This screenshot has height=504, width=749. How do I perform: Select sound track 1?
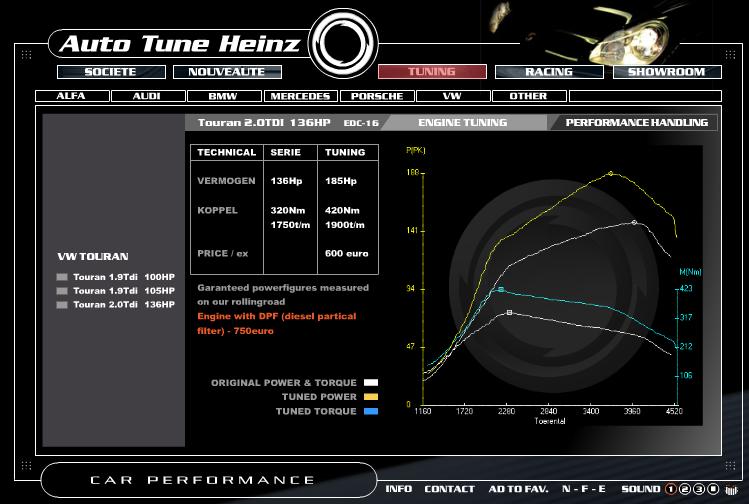671,489
